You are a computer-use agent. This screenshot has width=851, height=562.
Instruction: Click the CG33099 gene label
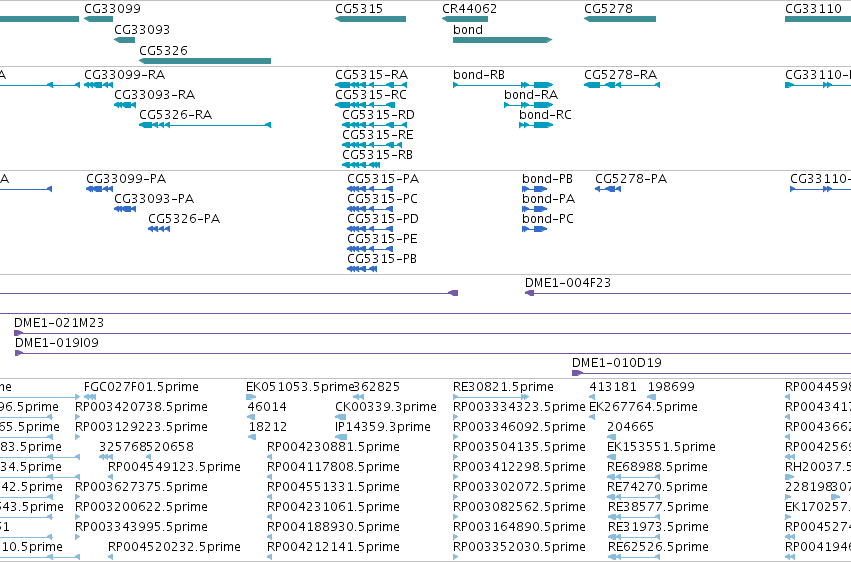click(112, 9)
